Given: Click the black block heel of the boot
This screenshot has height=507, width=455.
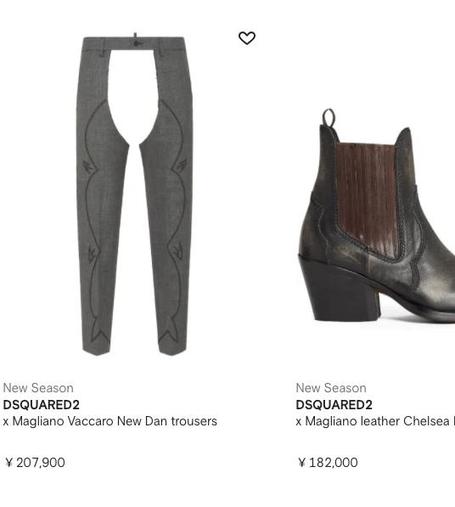Looking at the screenshot, I should (339, 291).
